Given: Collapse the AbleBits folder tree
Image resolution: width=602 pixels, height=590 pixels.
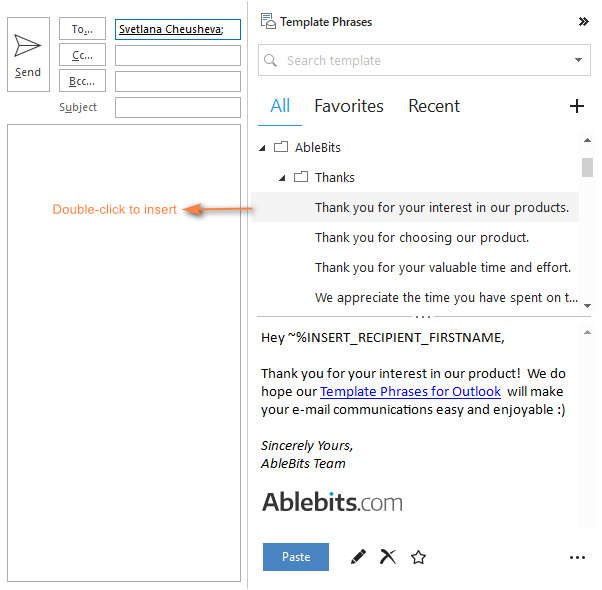Looking at the screenshot, I should pyautogui.click(x=263, y=148).
